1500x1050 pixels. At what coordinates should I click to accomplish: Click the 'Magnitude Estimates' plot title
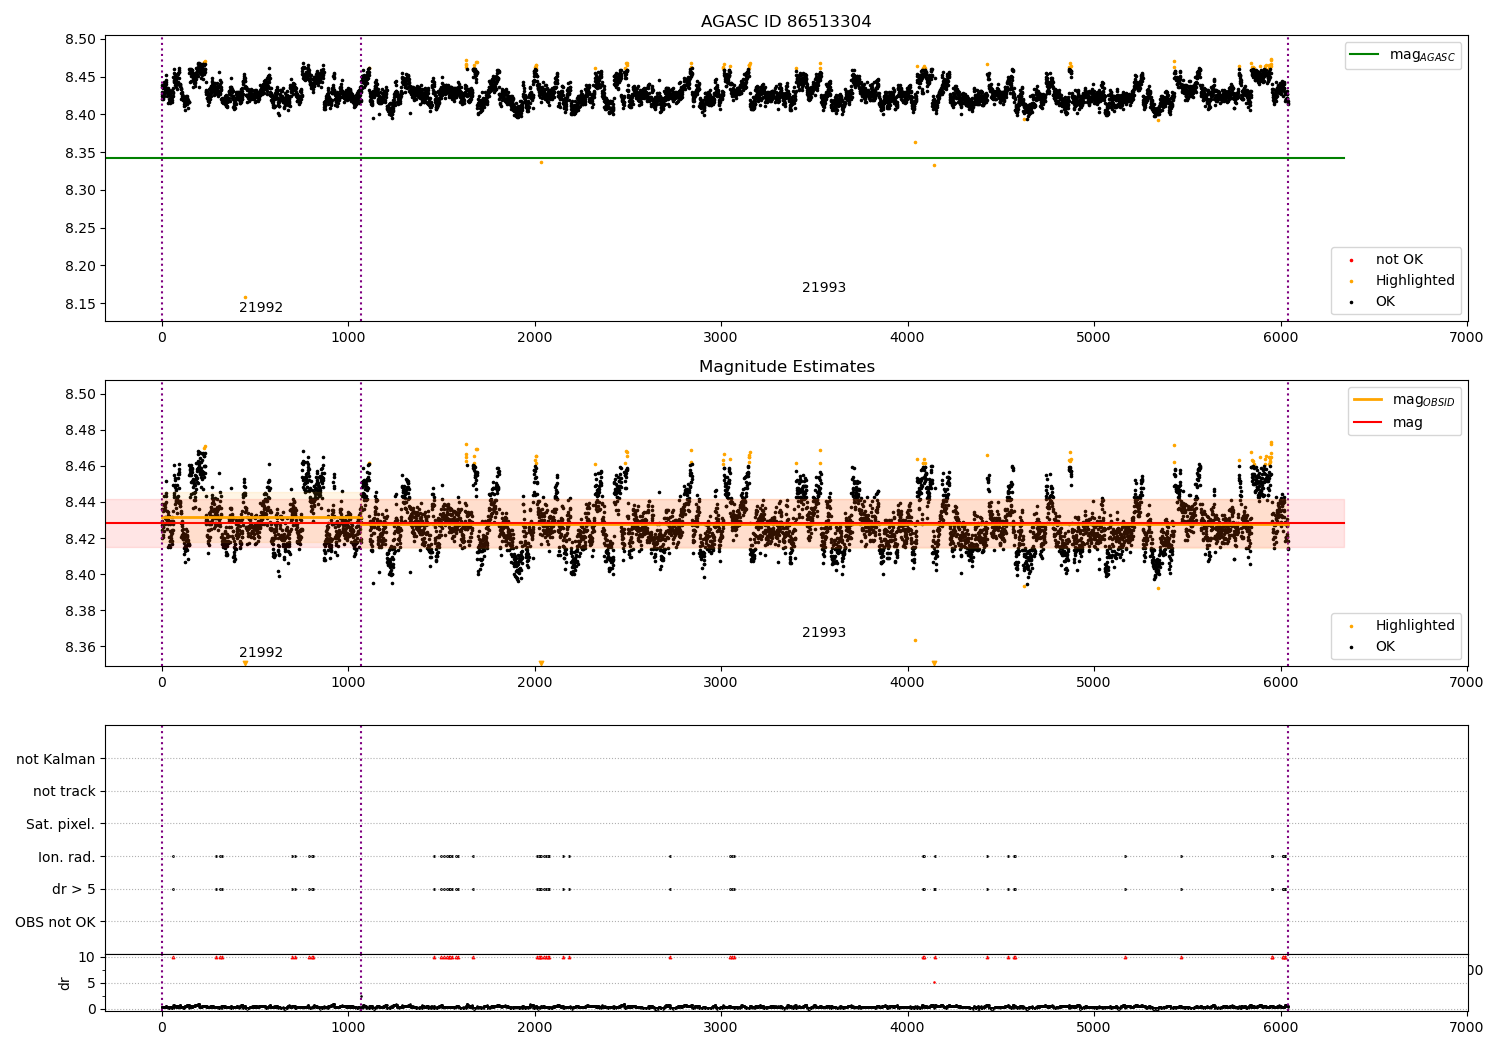point(786,367)
